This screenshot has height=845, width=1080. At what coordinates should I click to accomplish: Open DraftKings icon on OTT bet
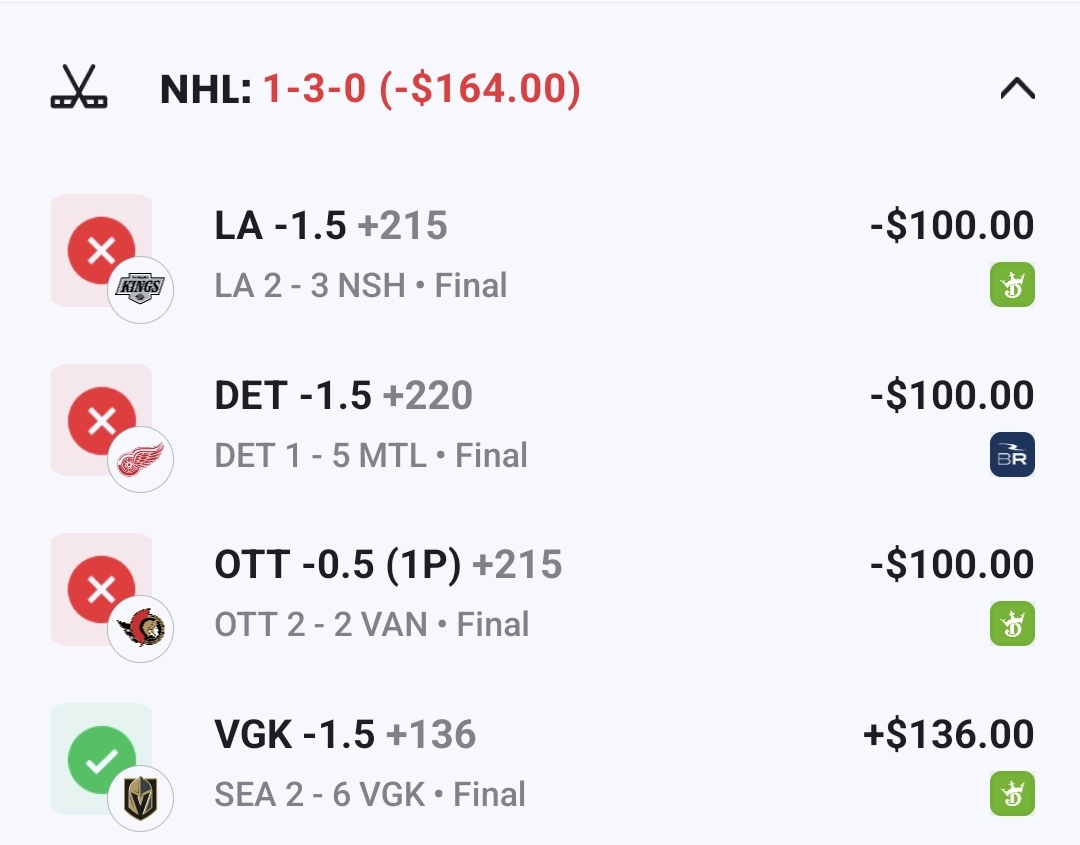coord(1012,624)
